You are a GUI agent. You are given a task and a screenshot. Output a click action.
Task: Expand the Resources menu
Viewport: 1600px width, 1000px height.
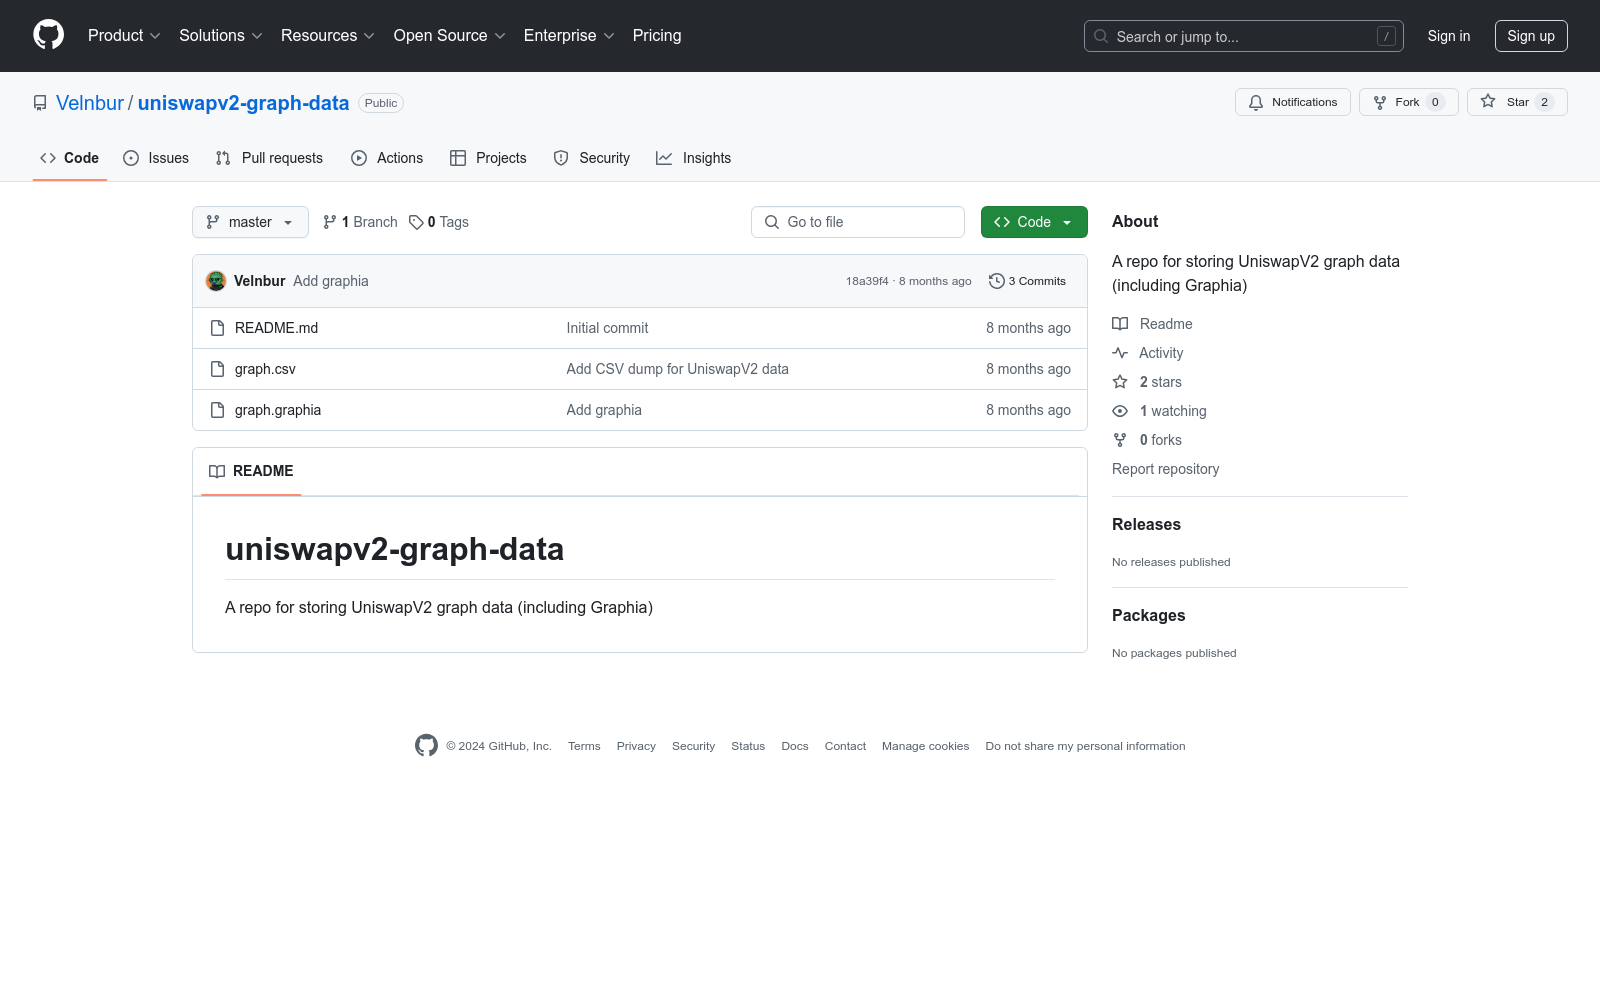coord(328,36)
